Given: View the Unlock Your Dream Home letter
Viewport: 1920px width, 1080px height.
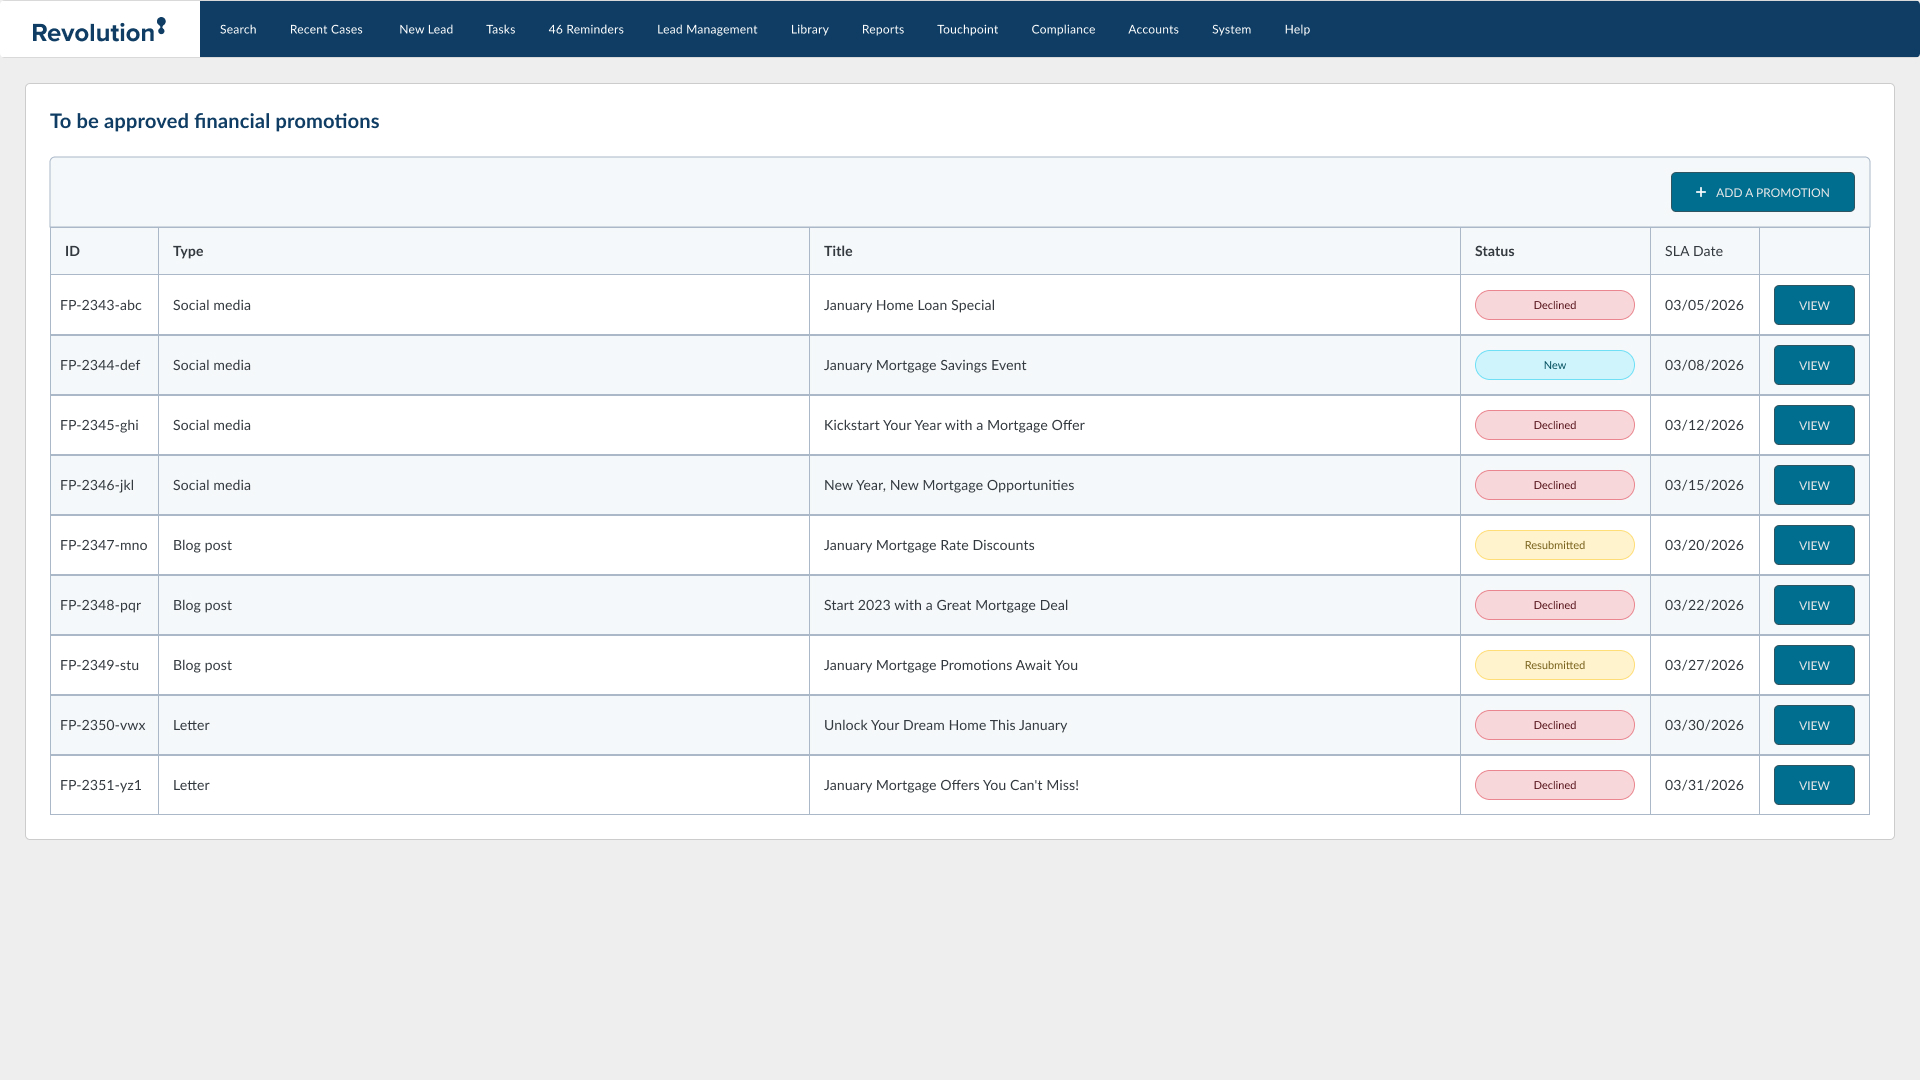Looking at the screenshot, I should tap(1814, 725).
